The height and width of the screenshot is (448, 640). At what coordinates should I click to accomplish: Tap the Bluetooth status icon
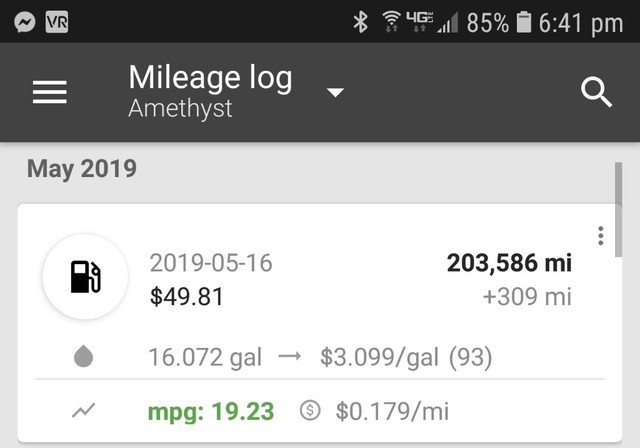click(x=360, y=22)
